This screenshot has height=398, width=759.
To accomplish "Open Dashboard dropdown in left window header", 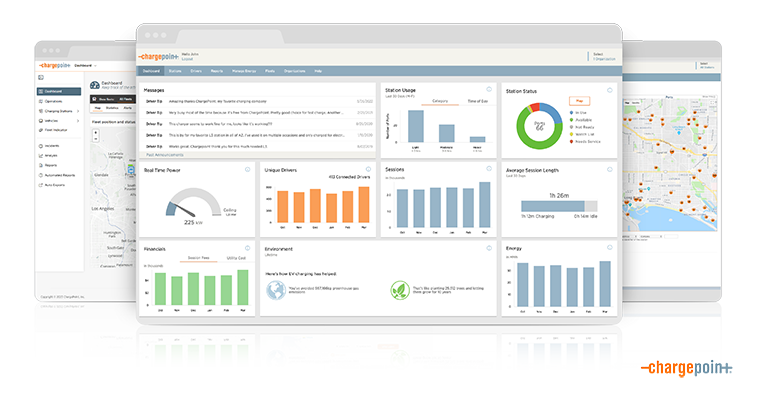I will click(x=85, y=65).
